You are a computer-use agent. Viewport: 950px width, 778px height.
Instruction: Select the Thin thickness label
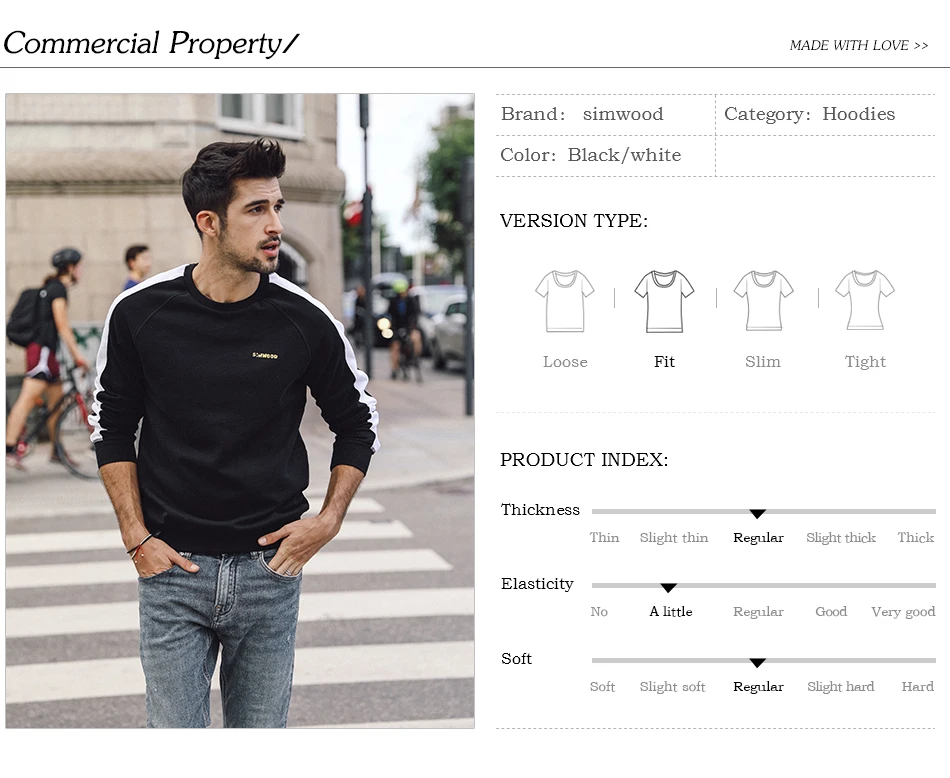point(604,537)
